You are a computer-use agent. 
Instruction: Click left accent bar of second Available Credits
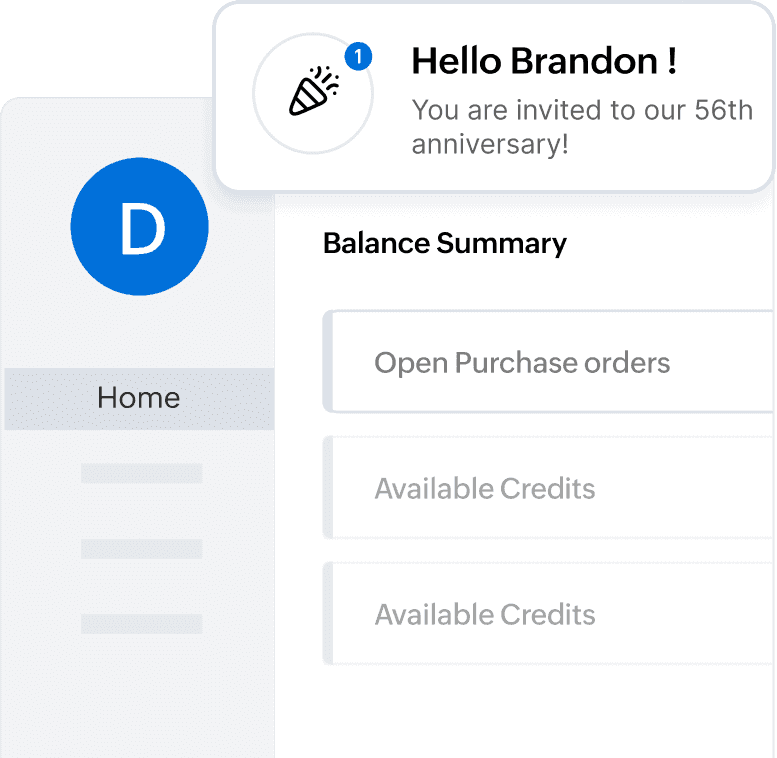coord(327,614)
